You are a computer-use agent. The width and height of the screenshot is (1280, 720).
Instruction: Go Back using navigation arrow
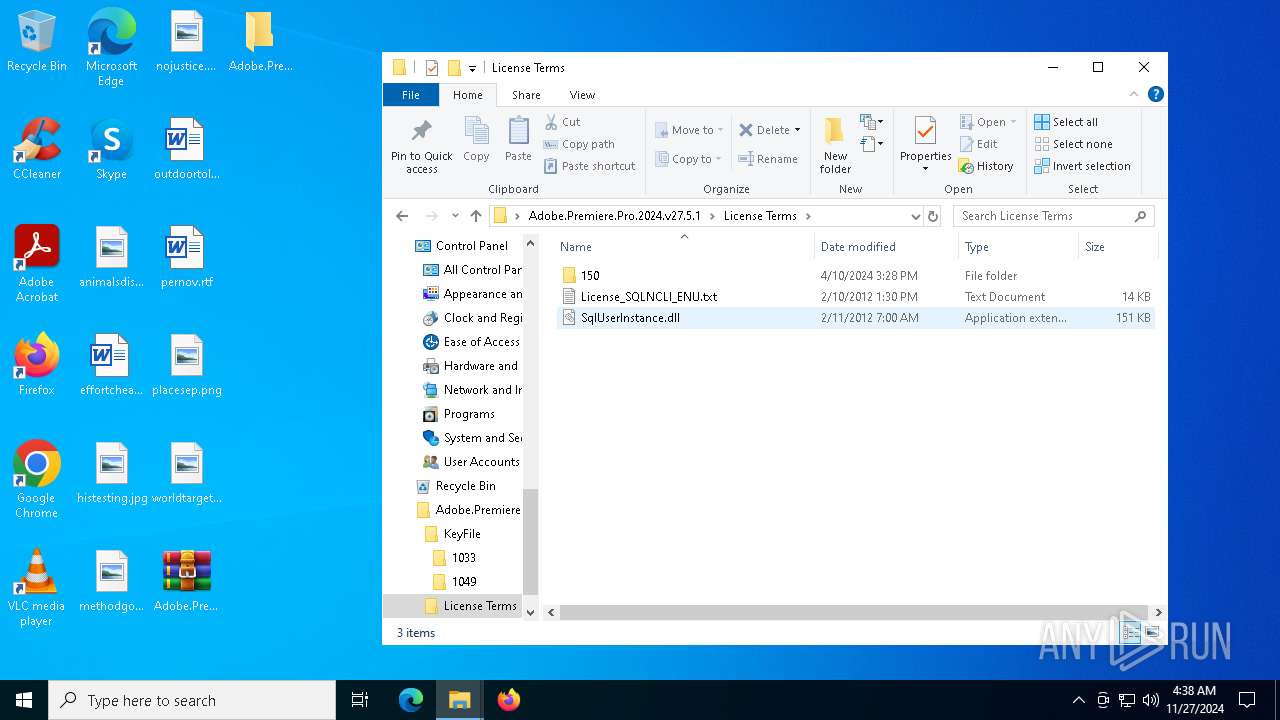(x=402, y=216)
